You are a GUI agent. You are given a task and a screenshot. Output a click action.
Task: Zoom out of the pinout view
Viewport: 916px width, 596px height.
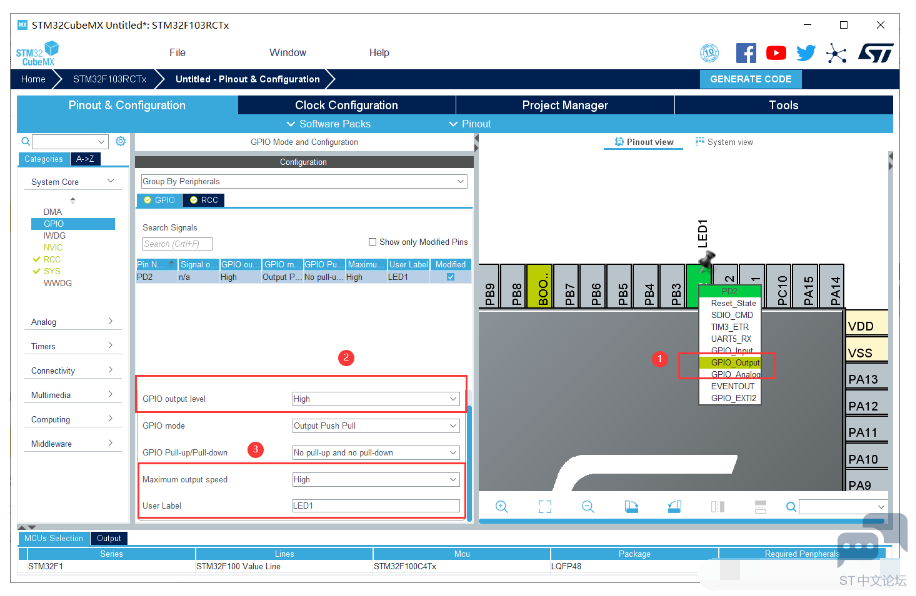point(588,507)
